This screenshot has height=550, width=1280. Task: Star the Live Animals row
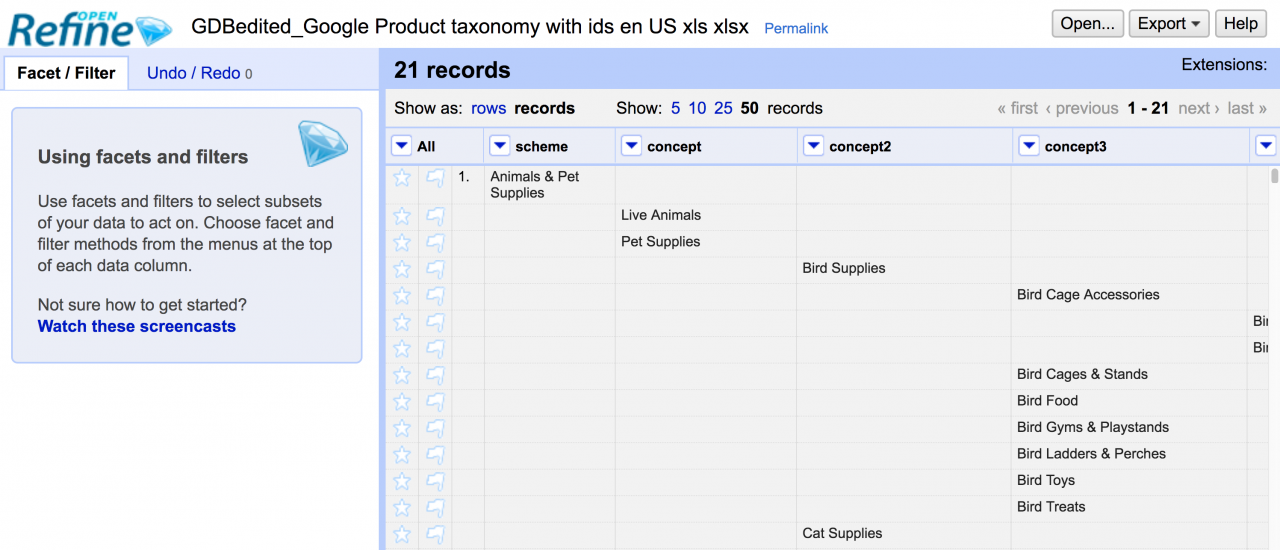(x=402, y=216)
